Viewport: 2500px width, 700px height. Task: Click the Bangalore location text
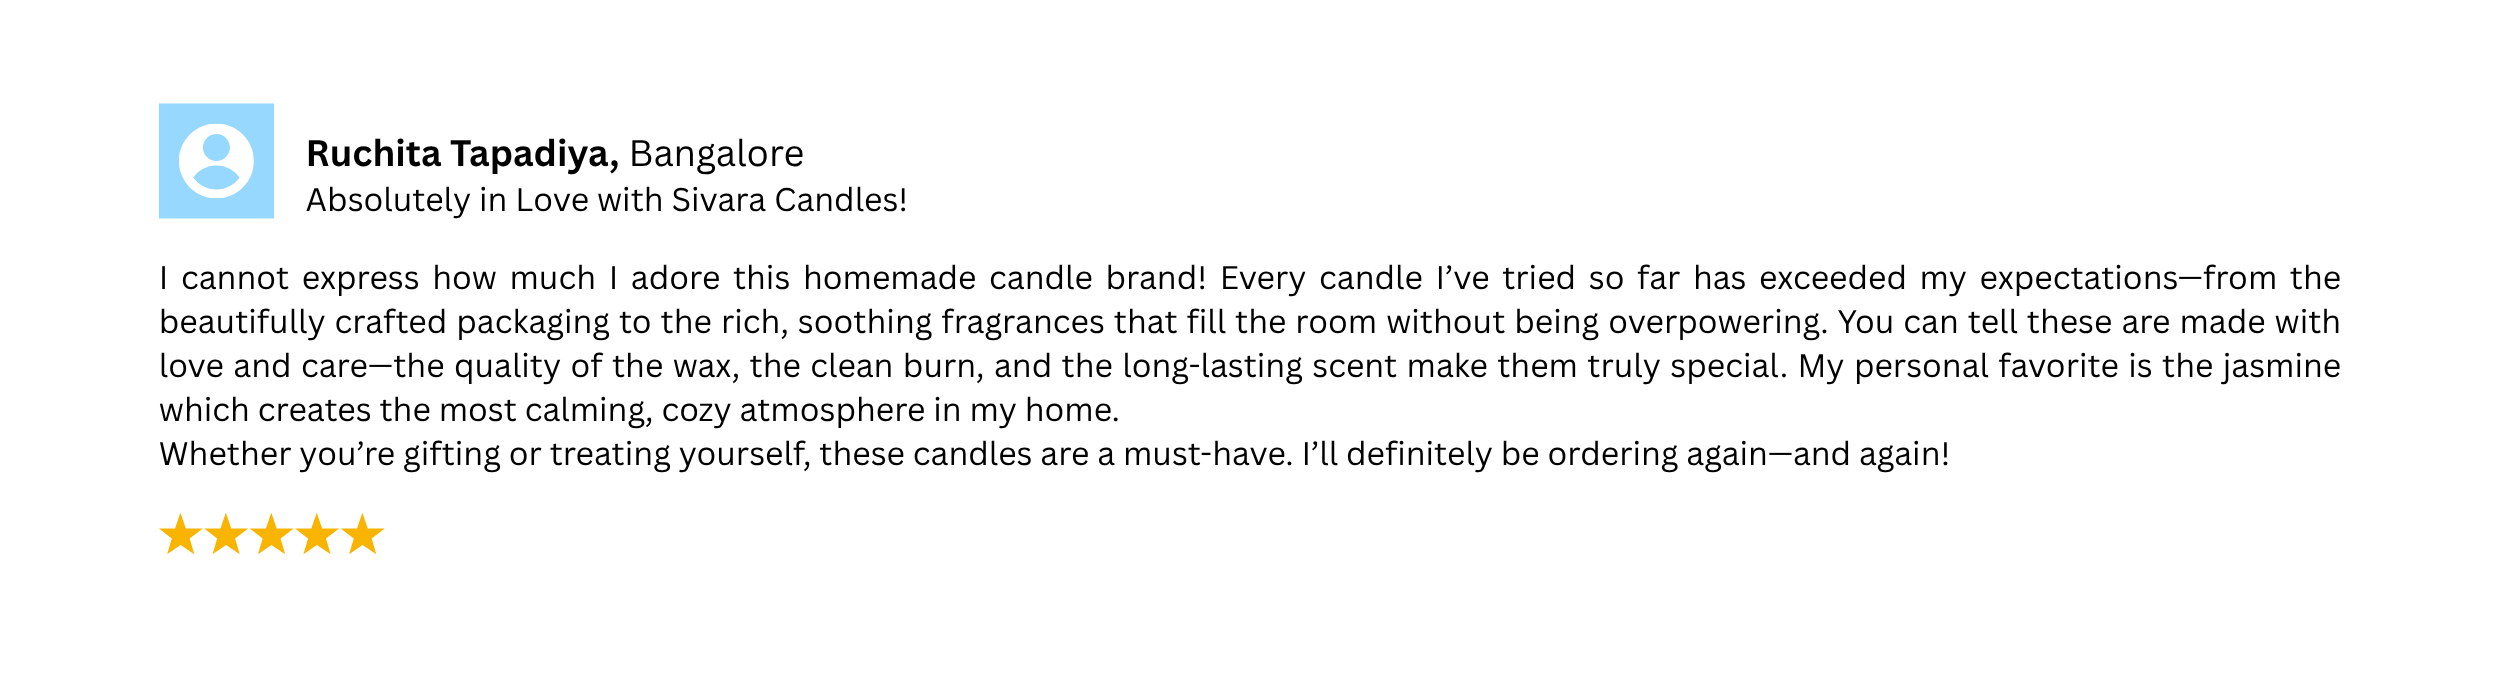(716, 154)
